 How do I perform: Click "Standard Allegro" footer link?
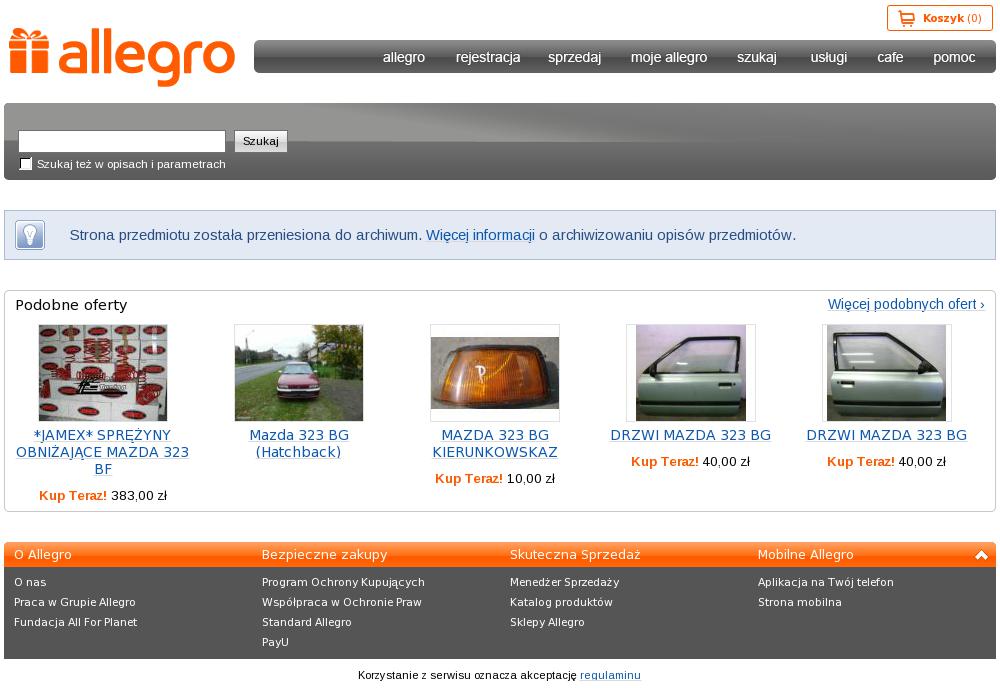point(307,622)
